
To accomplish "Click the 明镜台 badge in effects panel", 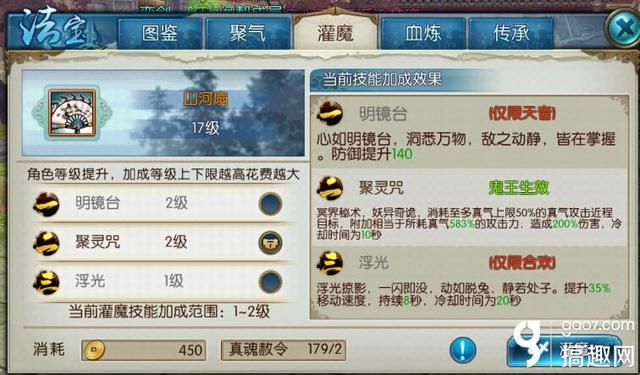I will (x=329, y=113).
